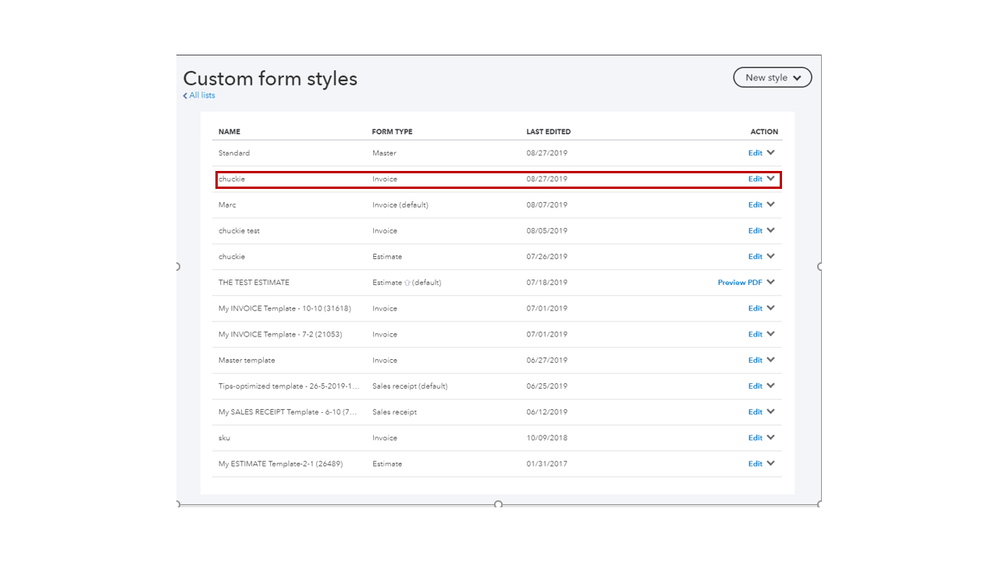
Task: Click the NAME column header
Action: (x=229, y=132)
